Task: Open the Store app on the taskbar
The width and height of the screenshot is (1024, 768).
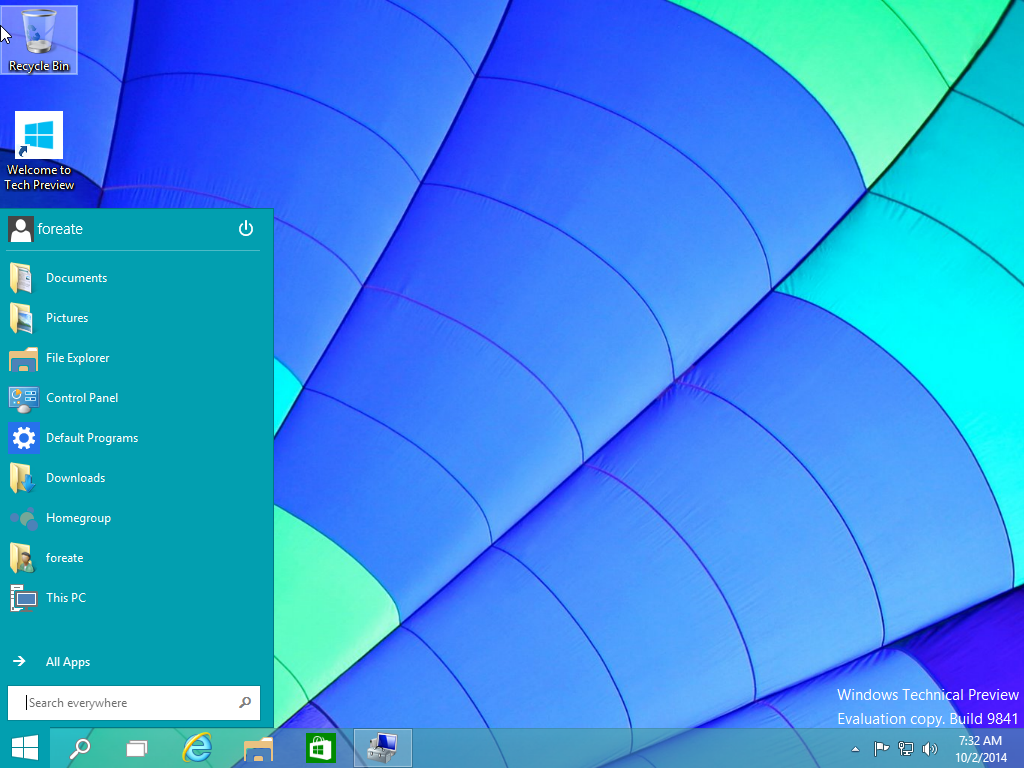Action: [x=320, y=748]
